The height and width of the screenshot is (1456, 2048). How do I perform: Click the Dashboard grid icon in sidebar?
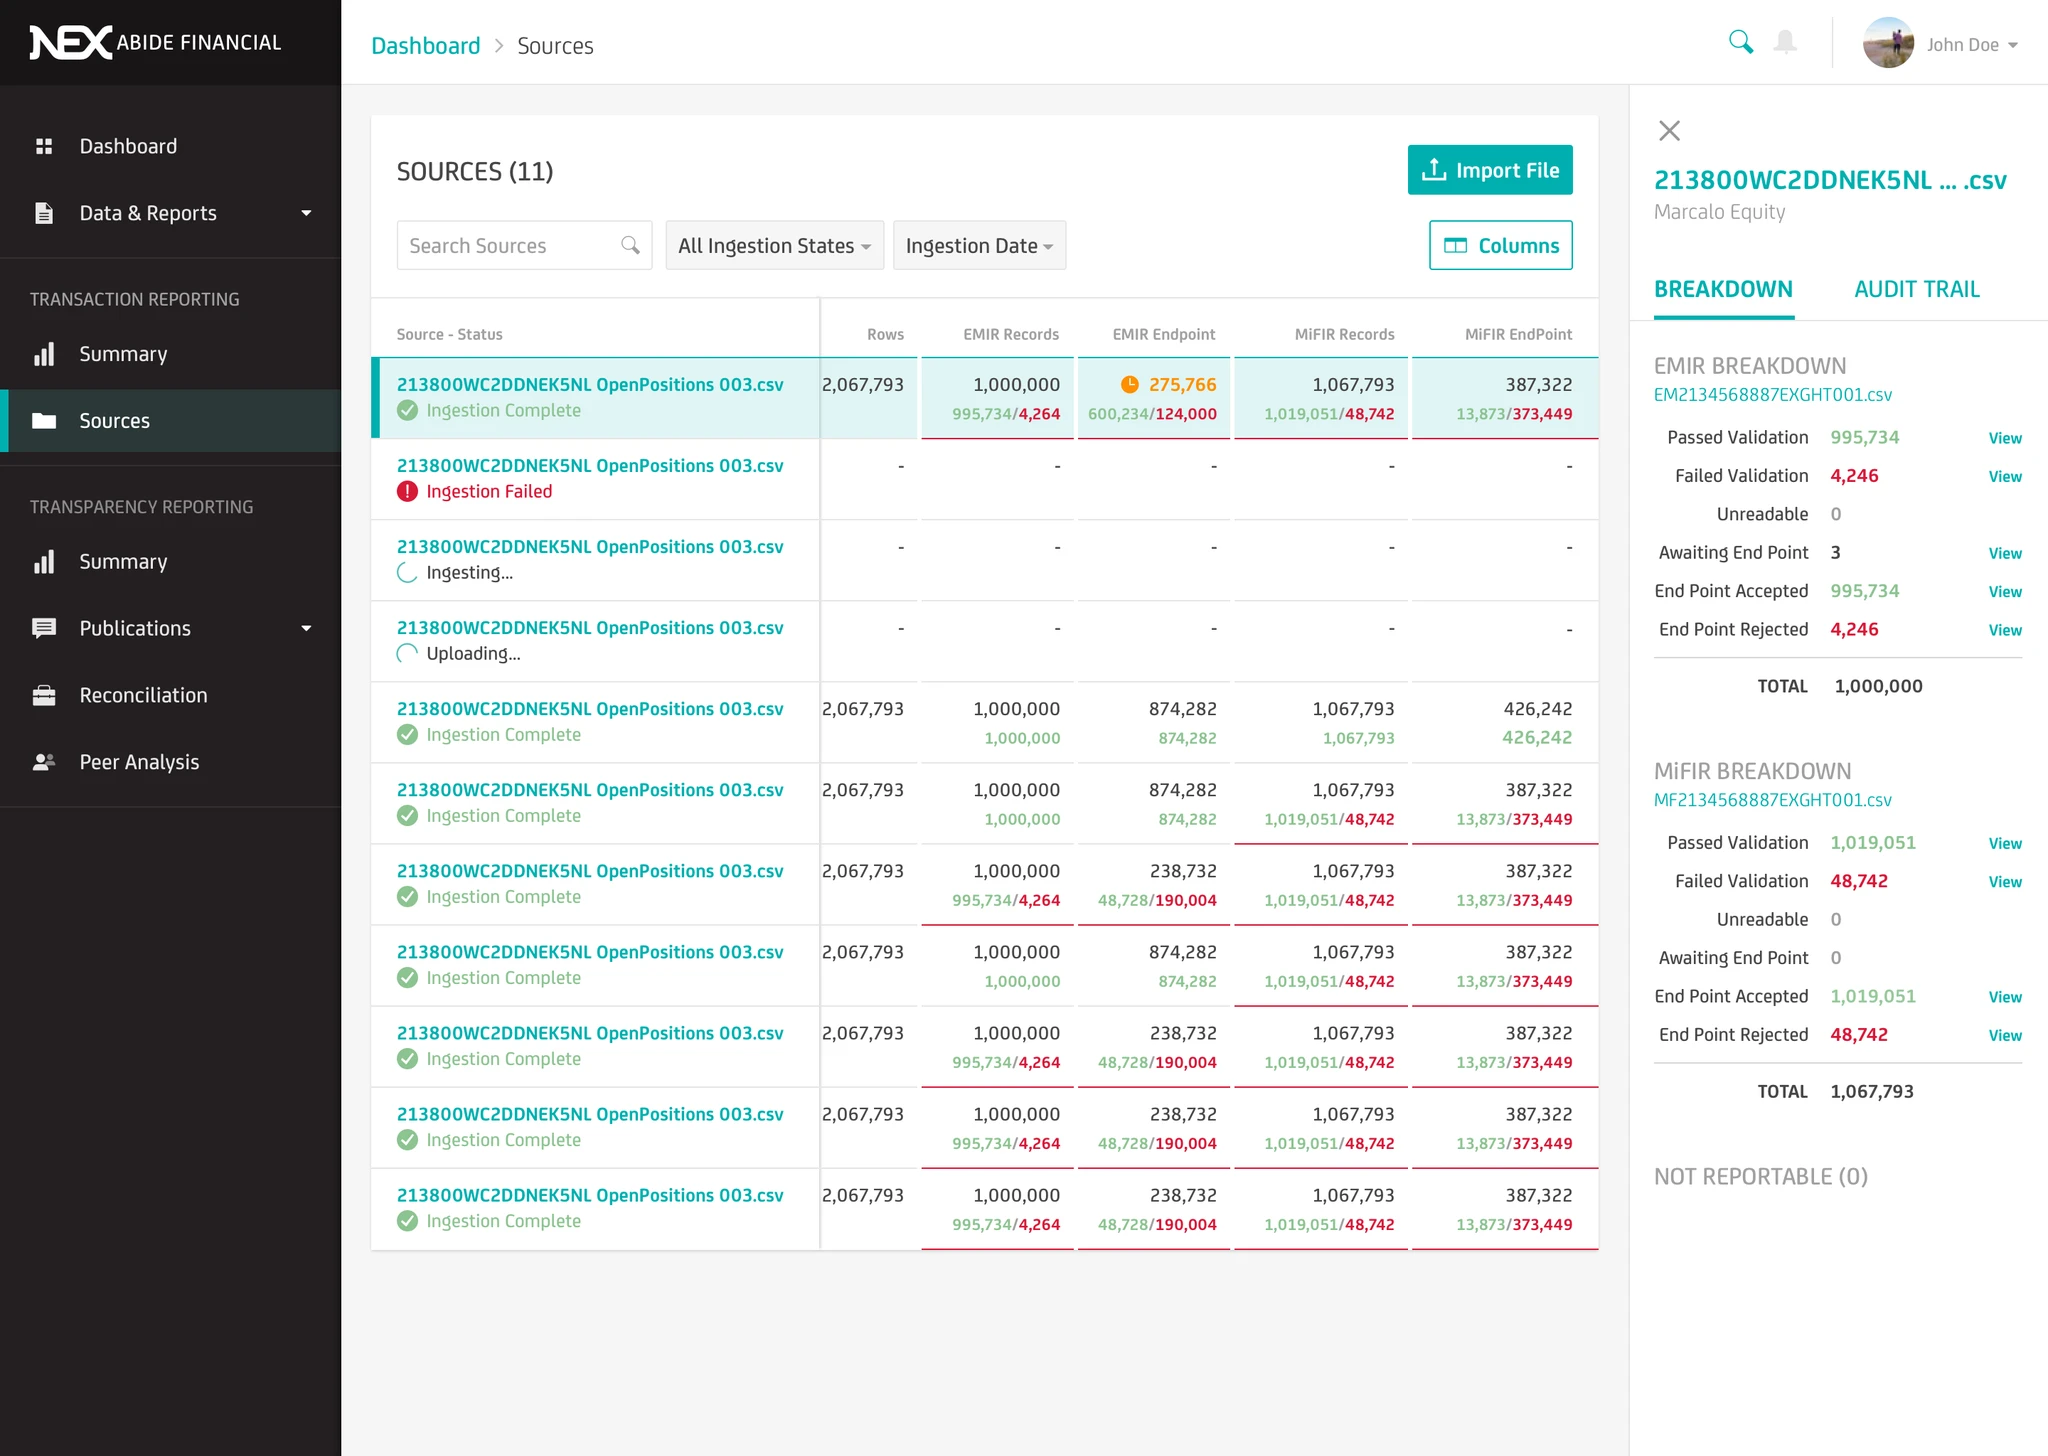click(45, 145)
